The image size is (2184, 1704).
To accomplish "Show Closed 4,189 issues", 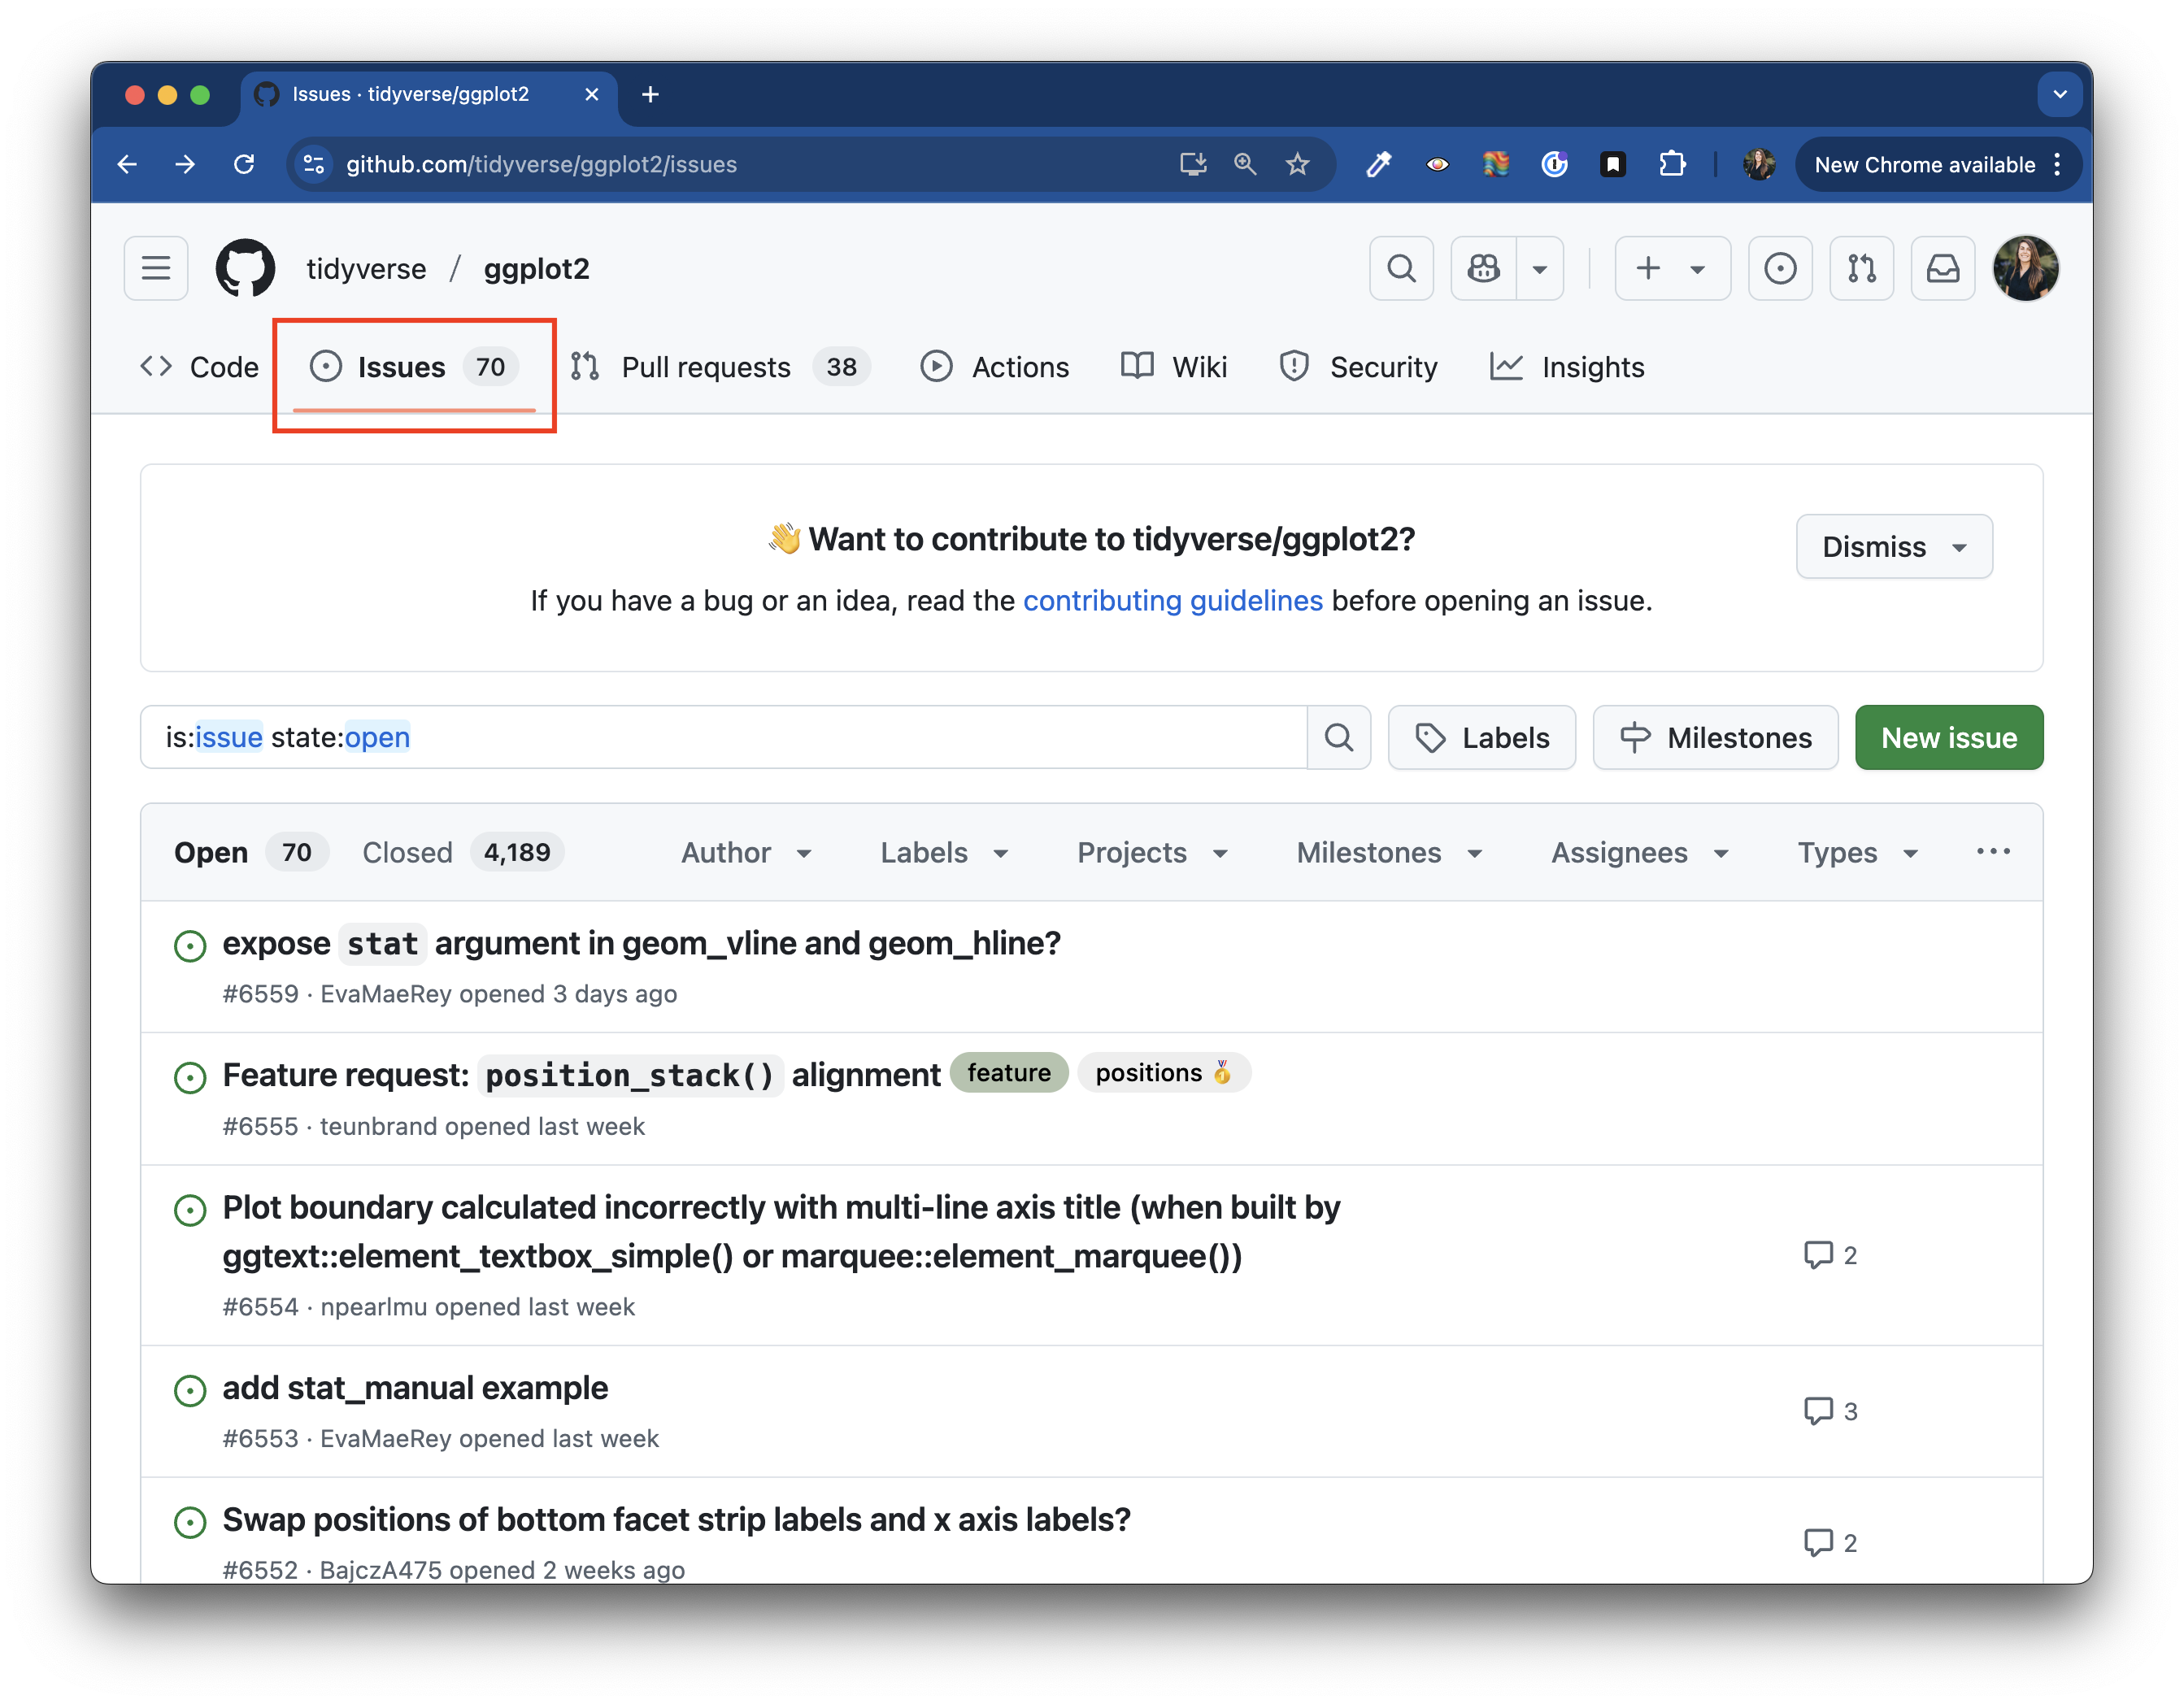I will click(x=462, y=852).
